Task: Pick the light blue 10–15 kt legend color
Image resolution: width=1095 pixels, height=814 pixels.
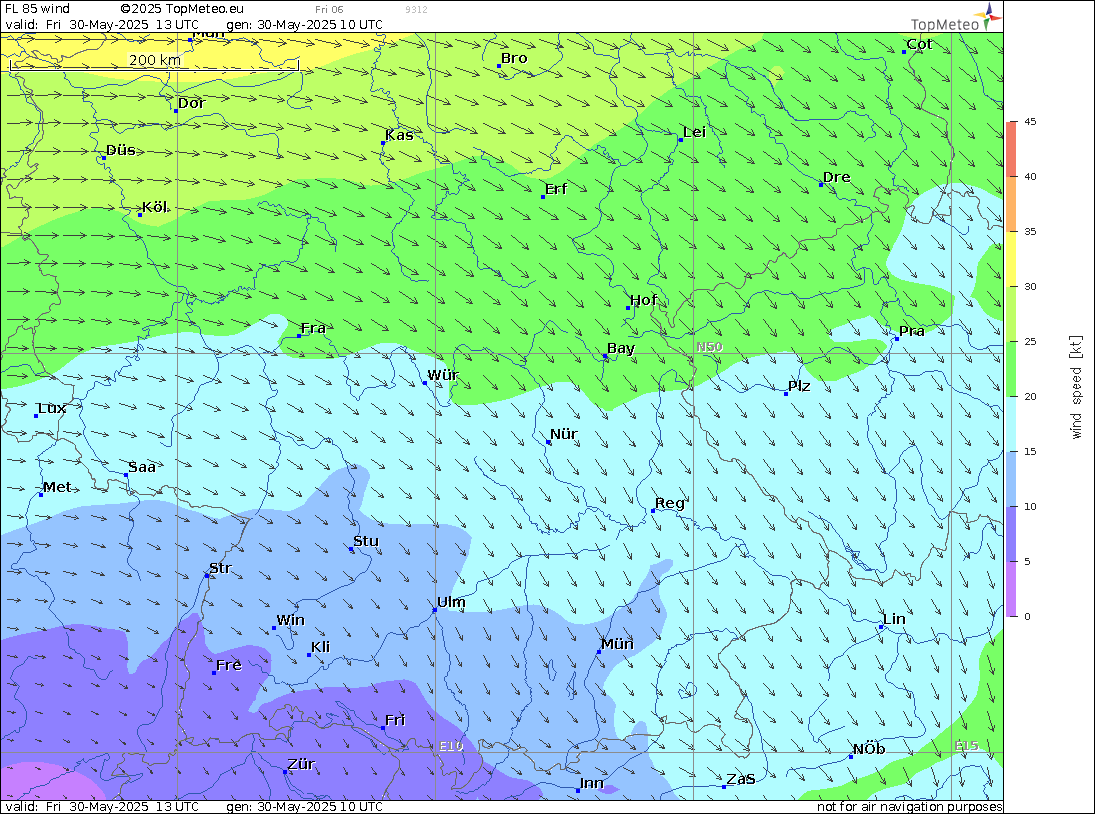Action: coord(1011,480)
